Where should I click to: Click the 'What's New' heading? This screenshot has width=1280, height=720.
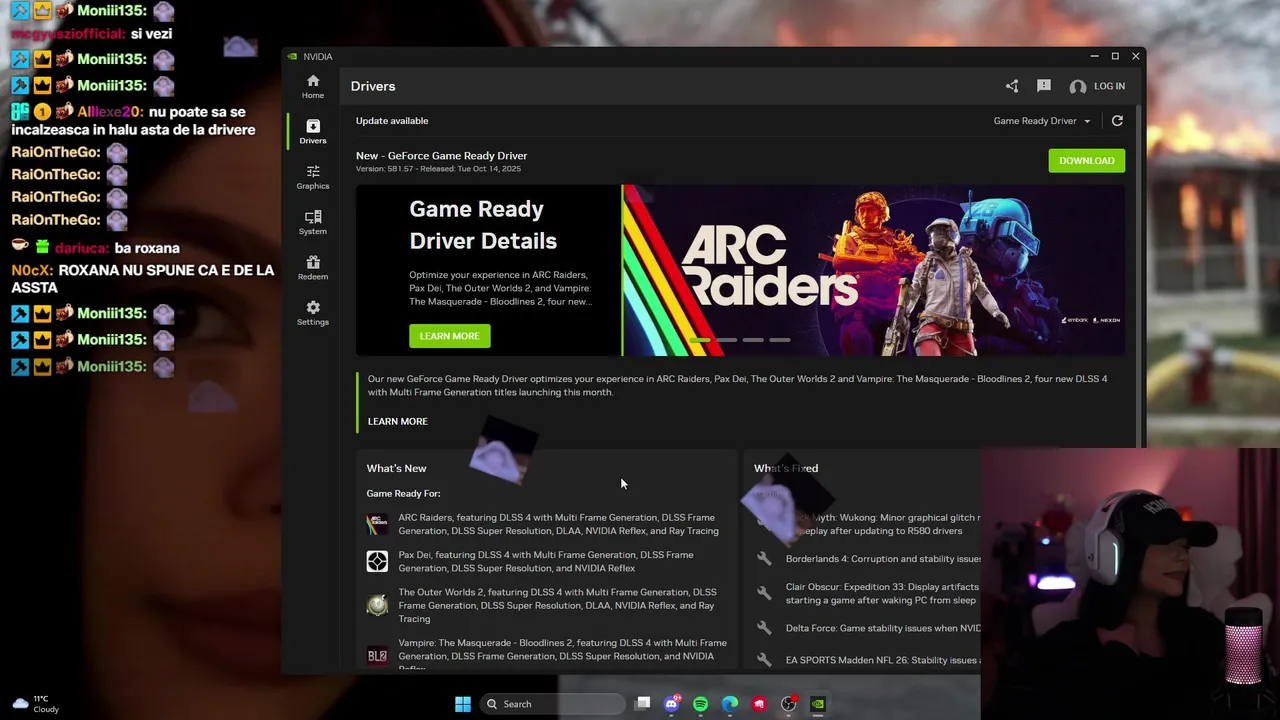[396, 468]
